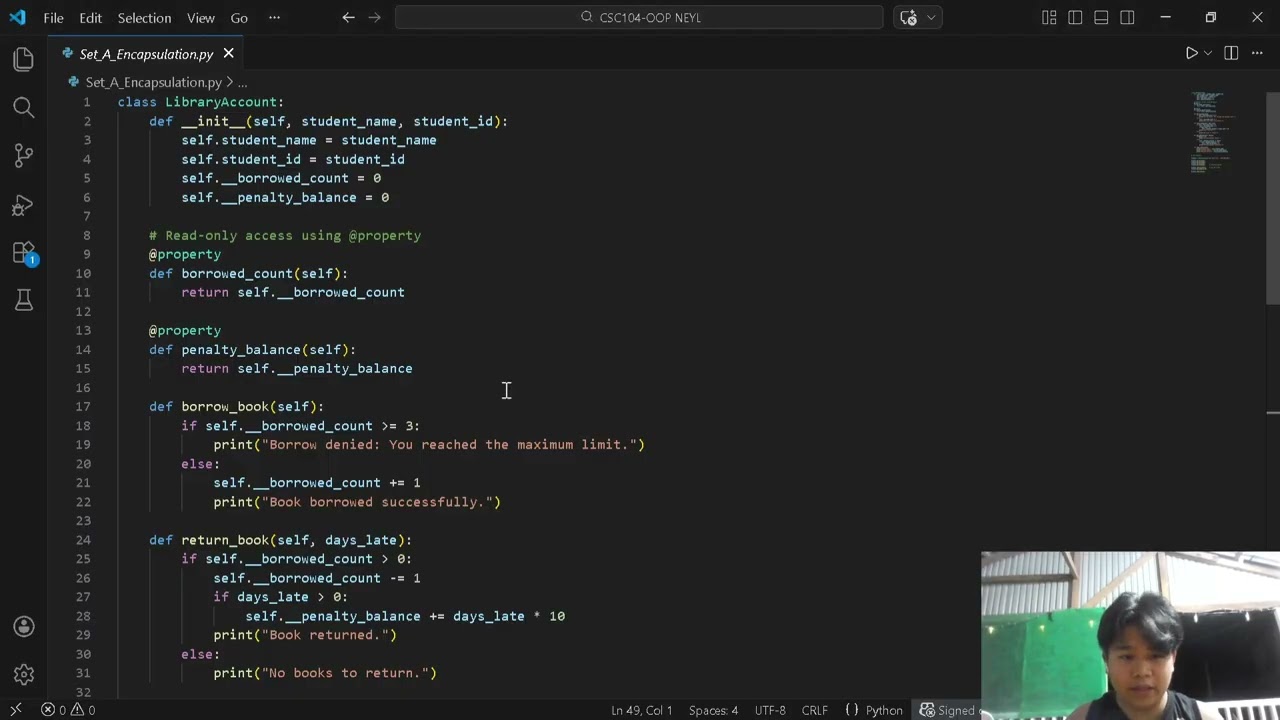Select language mode Python in status bar

884,710
